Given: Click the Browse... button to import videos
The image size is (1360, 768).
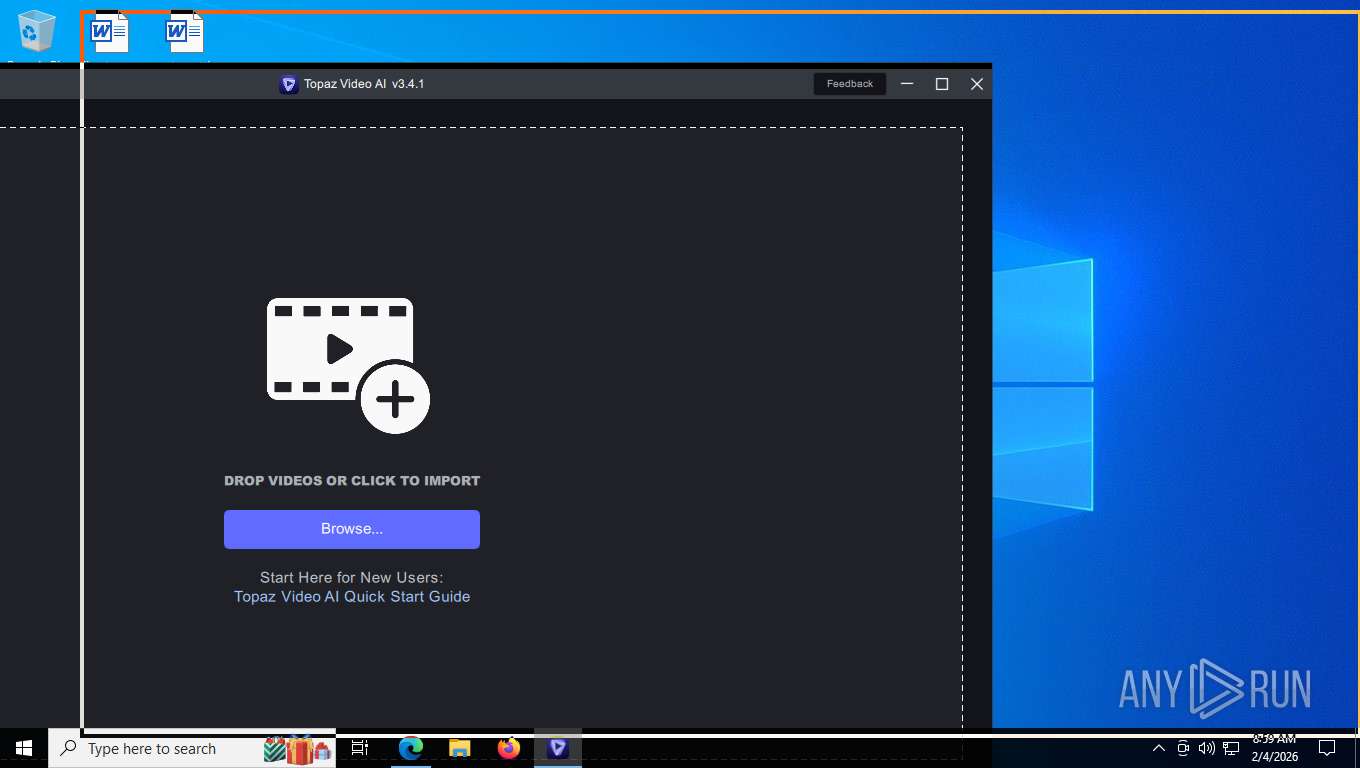Looking at the screenshot, I should [x=352, y=529].
